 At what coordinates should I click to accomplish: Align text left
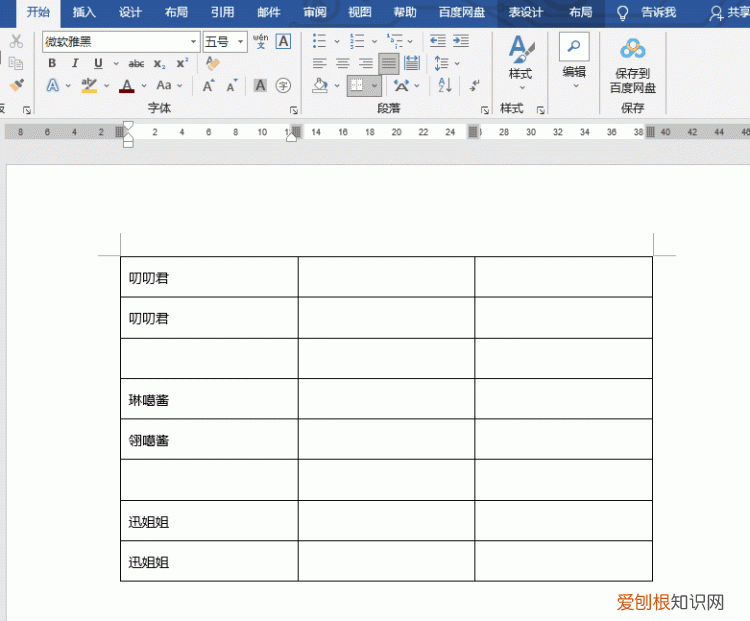click(x=319, y=63)
